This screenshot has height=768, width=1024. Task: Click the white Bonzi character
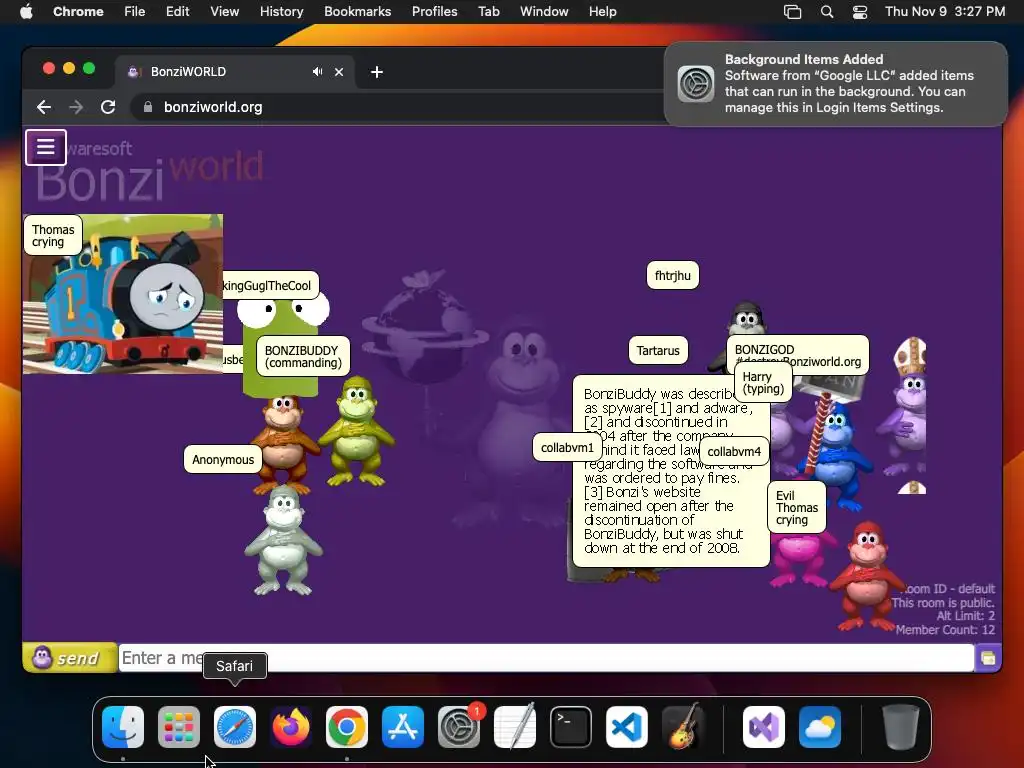(x=283, y=541)
